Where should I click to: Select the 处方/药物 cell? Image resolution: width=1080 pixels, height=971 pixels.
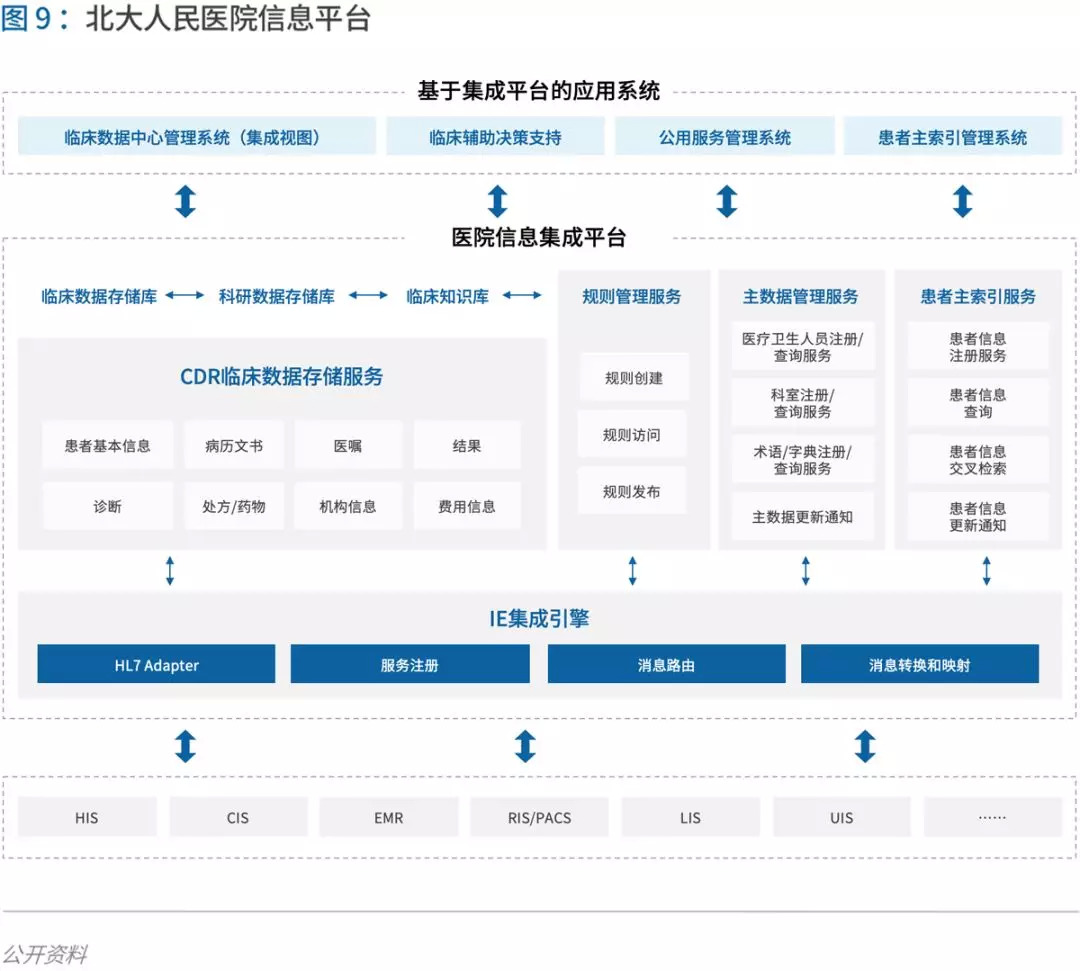[x=233, y=506]
